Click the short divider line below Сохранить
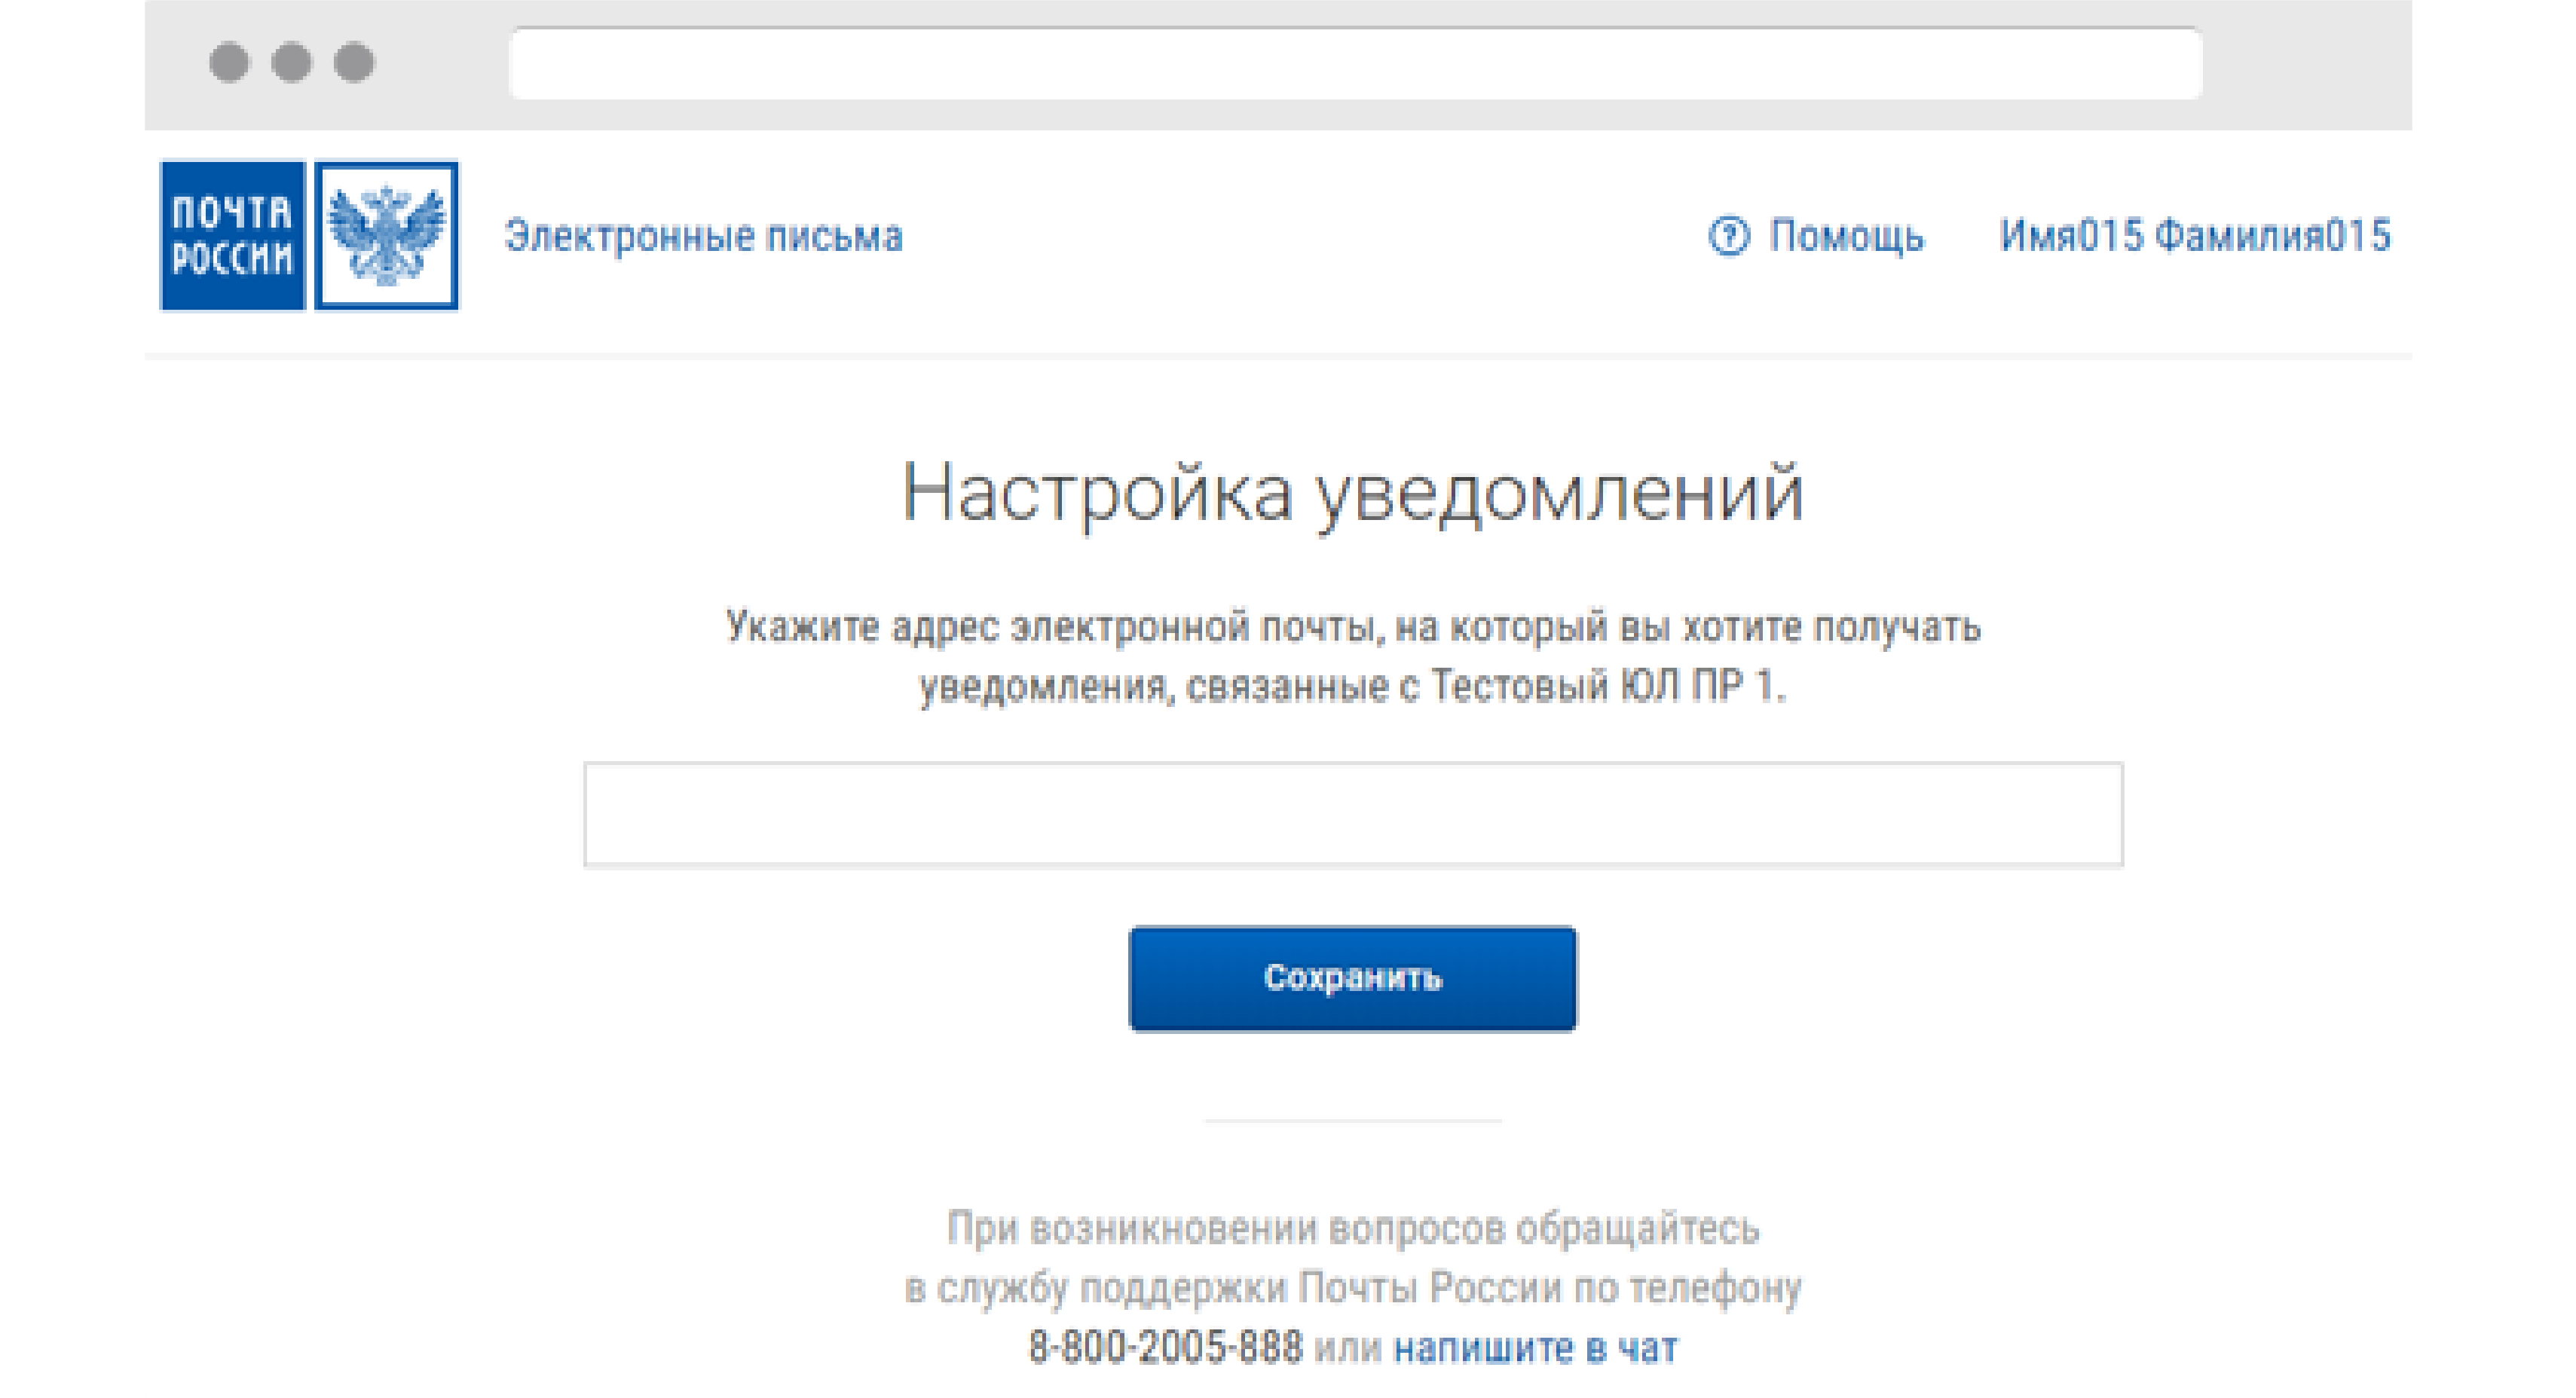Viewport: 2576px width, 1398px height. [x=1352, y=1121]
